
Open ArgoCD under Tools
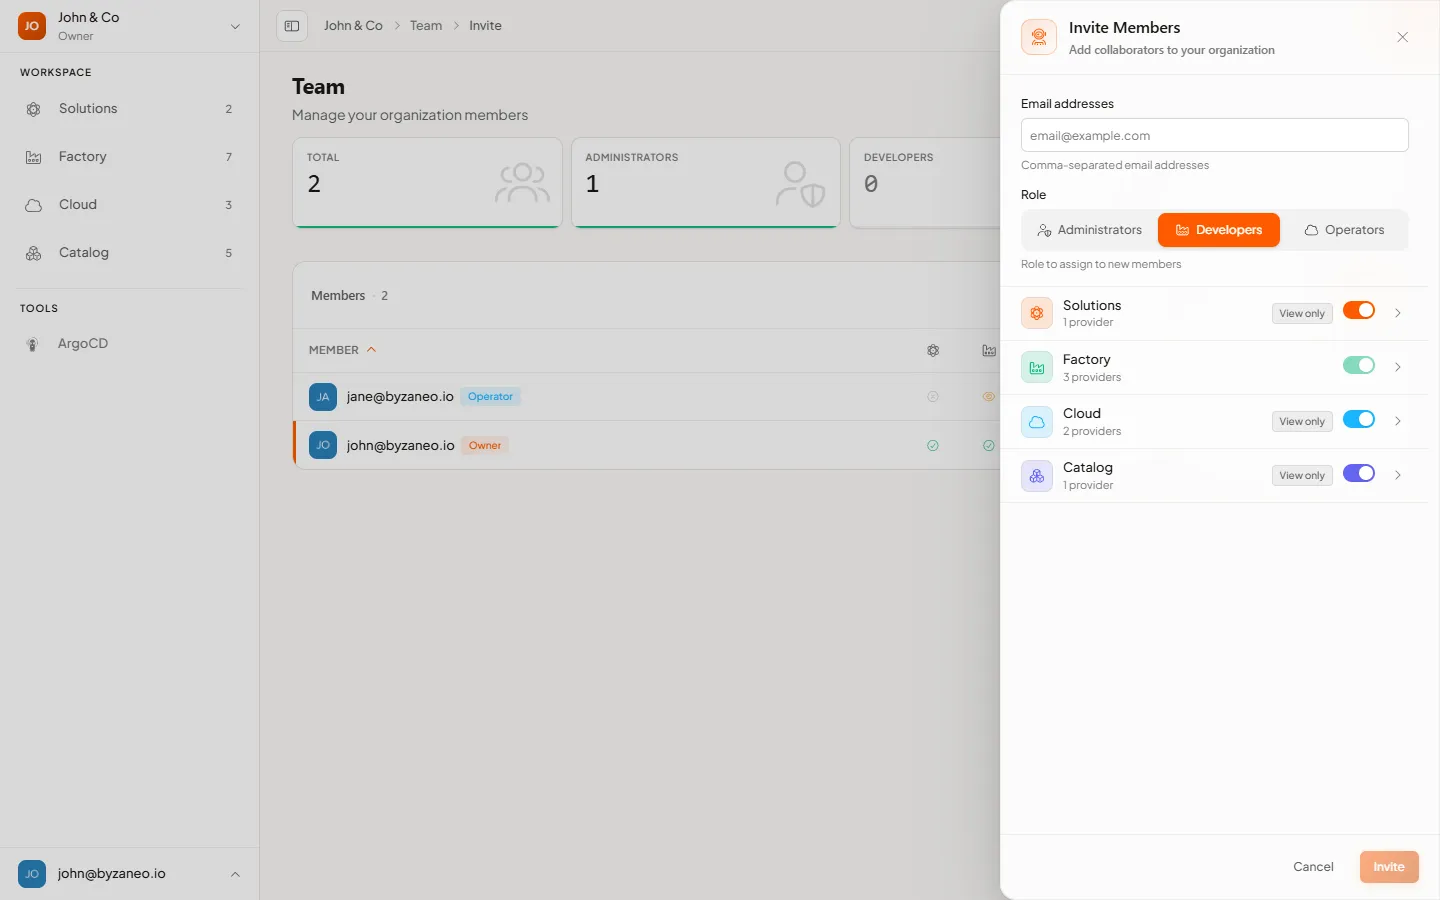pos(130,344)
